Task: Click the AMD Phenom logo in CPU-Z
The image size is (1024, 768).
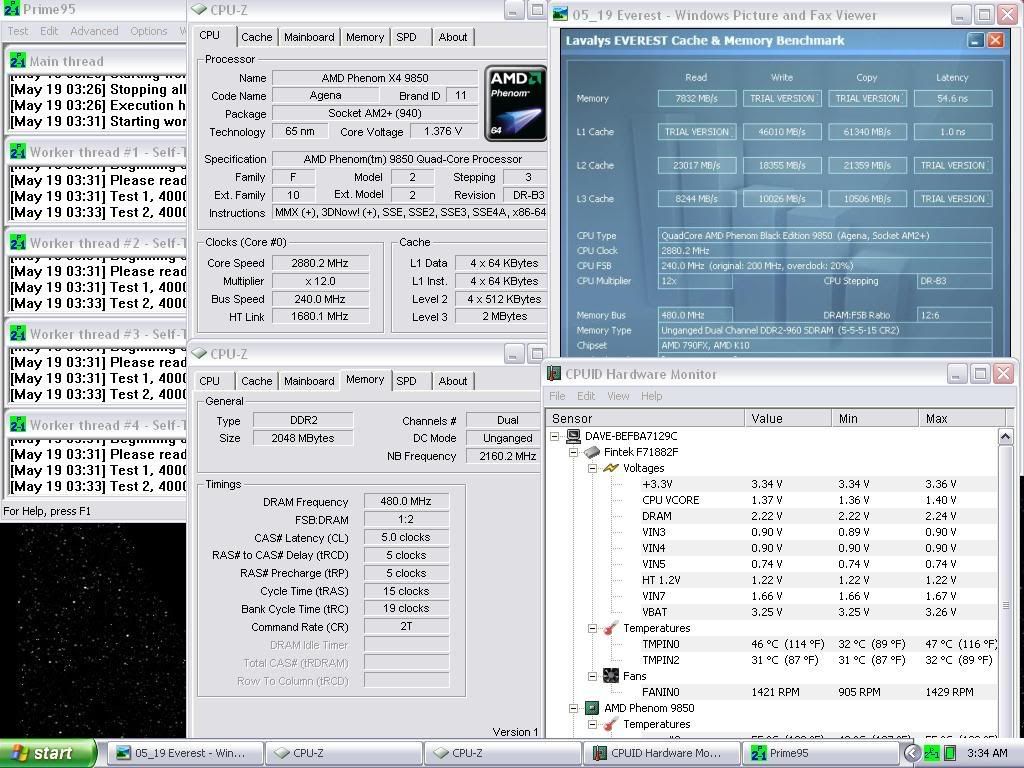Action: click(515, 103)
